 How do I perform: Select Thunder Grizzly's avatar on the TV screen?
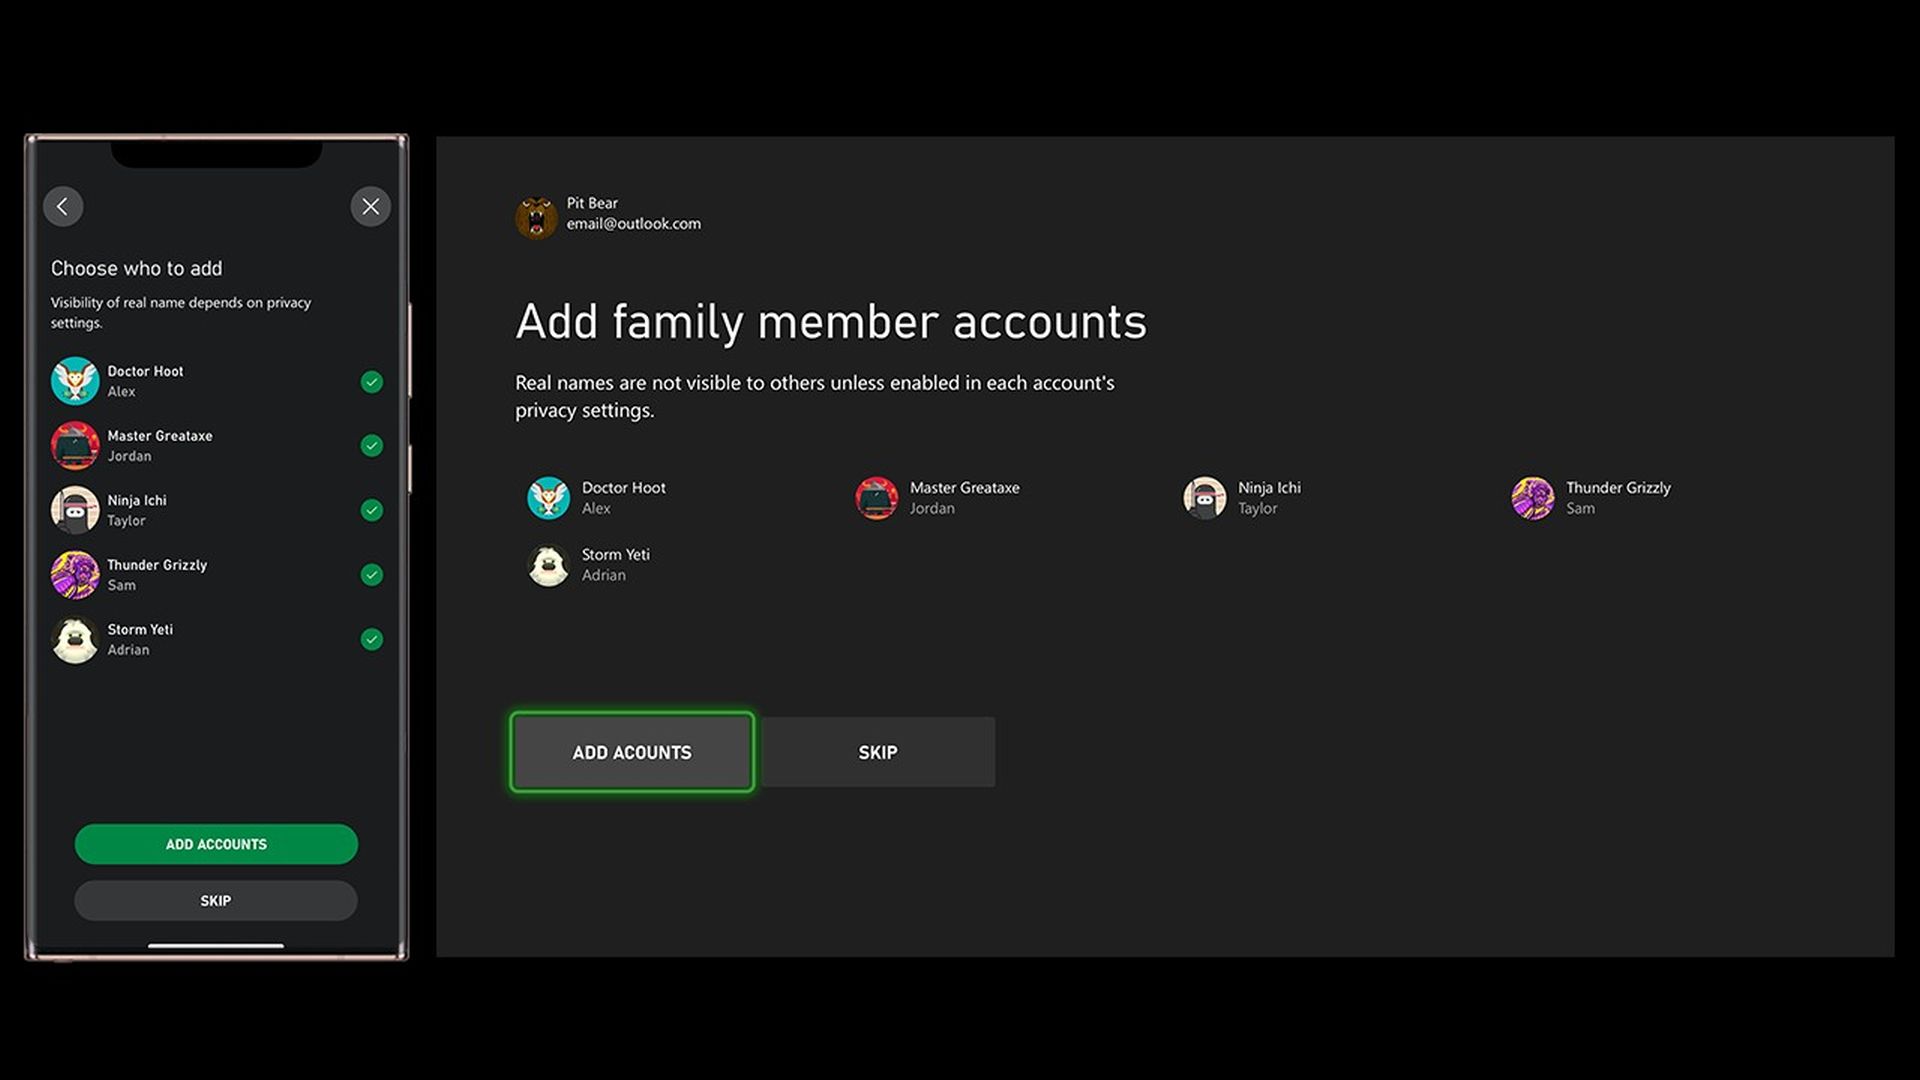coord(1534,498)
